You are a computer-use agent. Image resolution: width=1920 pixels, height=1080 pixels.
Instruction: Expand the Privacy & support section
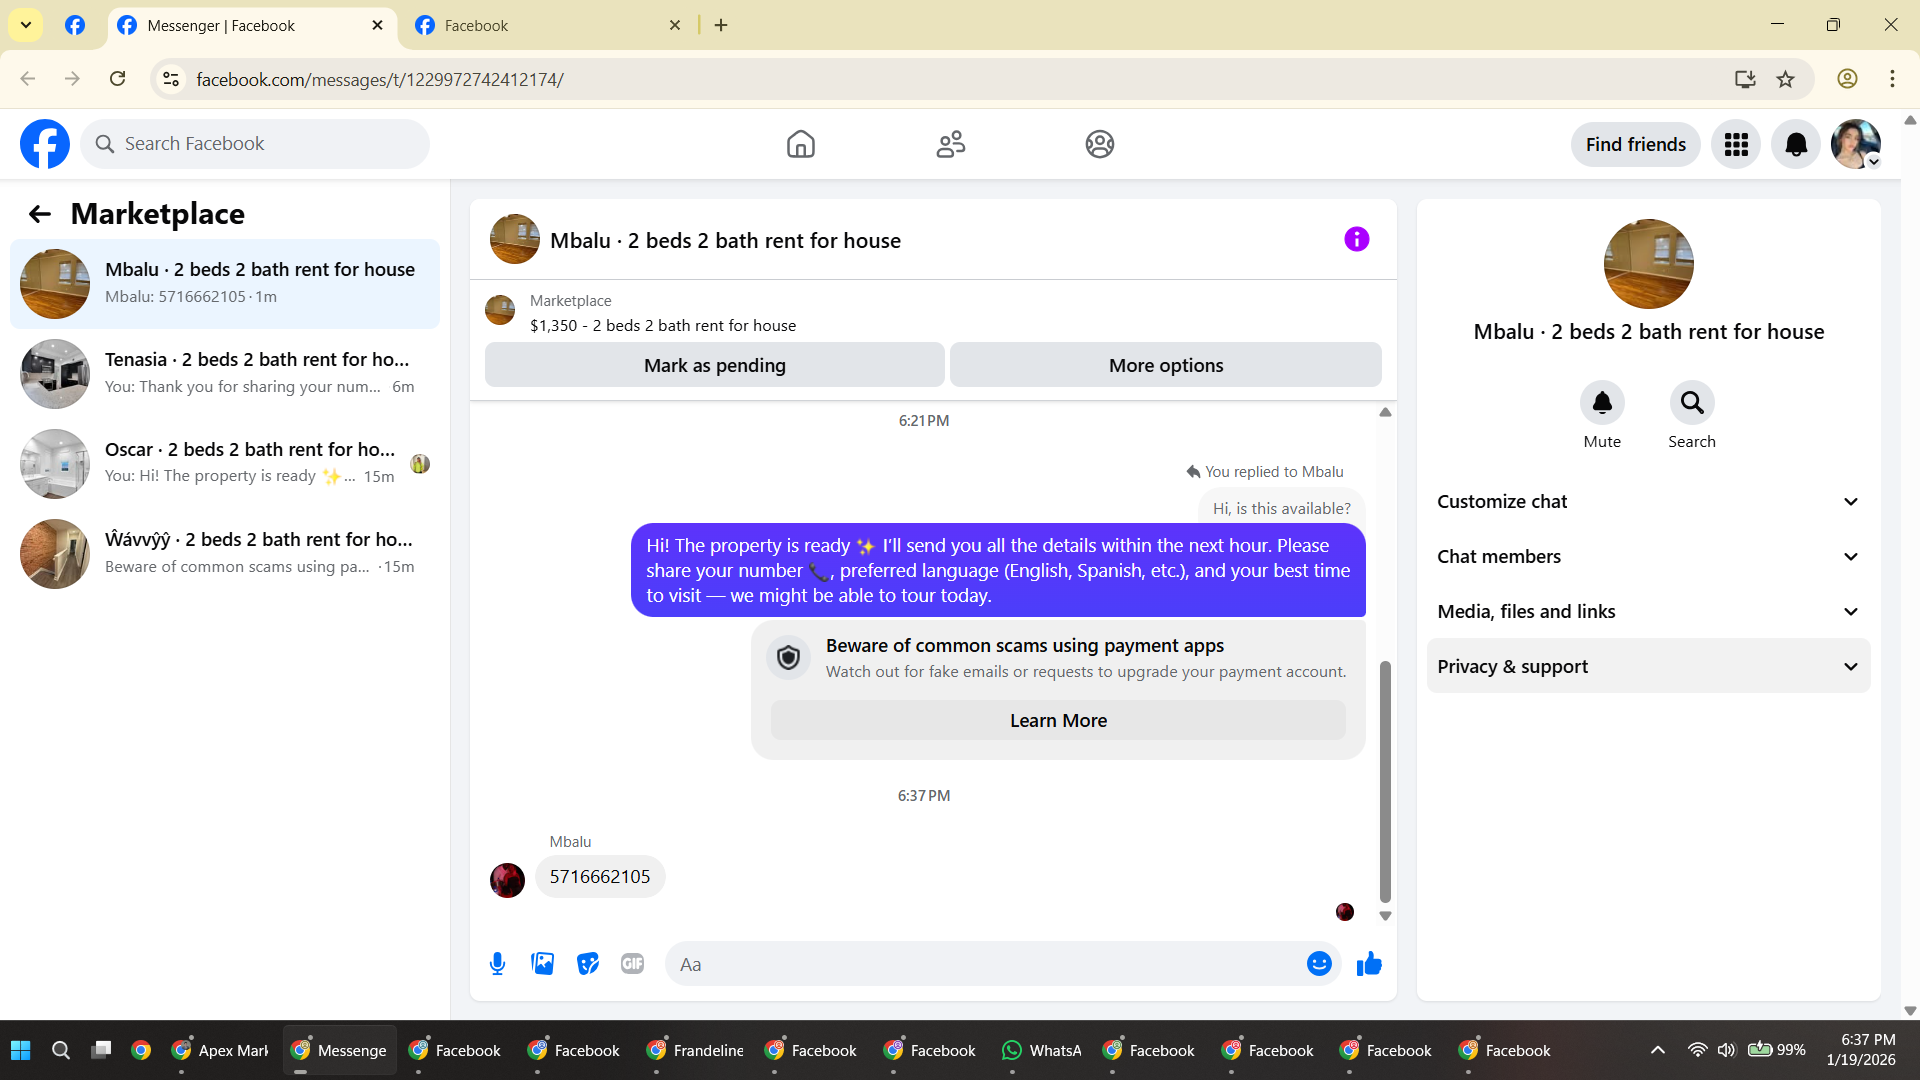pos(1648,667)
